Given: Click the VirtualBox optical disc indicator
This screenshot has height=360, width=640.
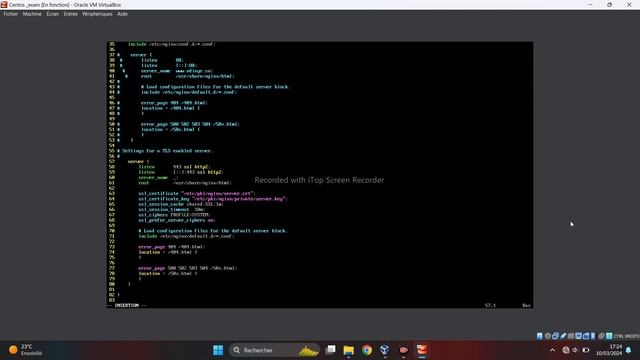Looking at the screenshot, I should click(x=547, y=336).
